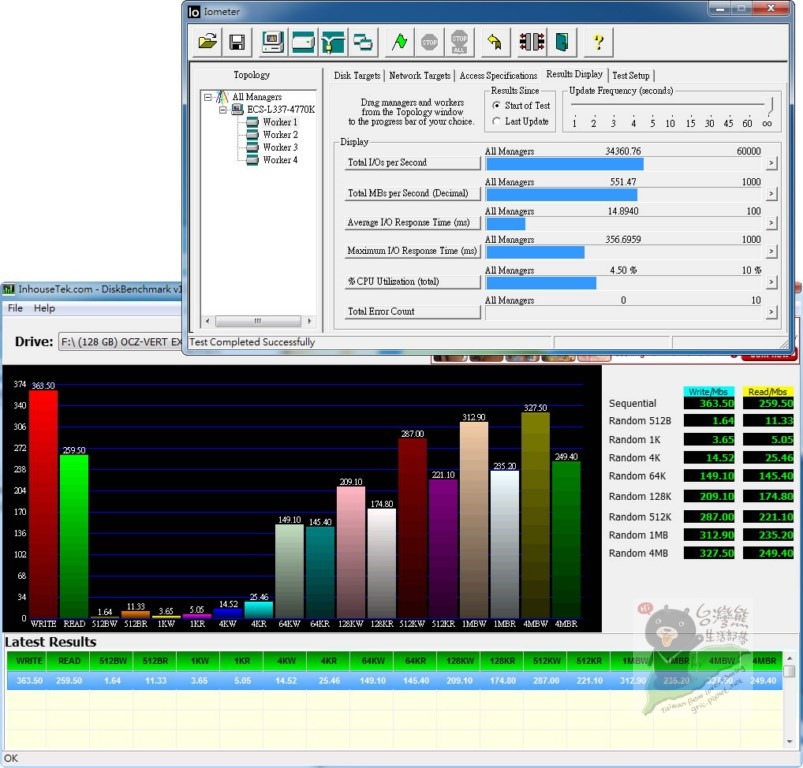Image resolution: width=803 pixels, height=768 pixels.
Task: Open the Drive selection dropdown
Action: point(120,342)
